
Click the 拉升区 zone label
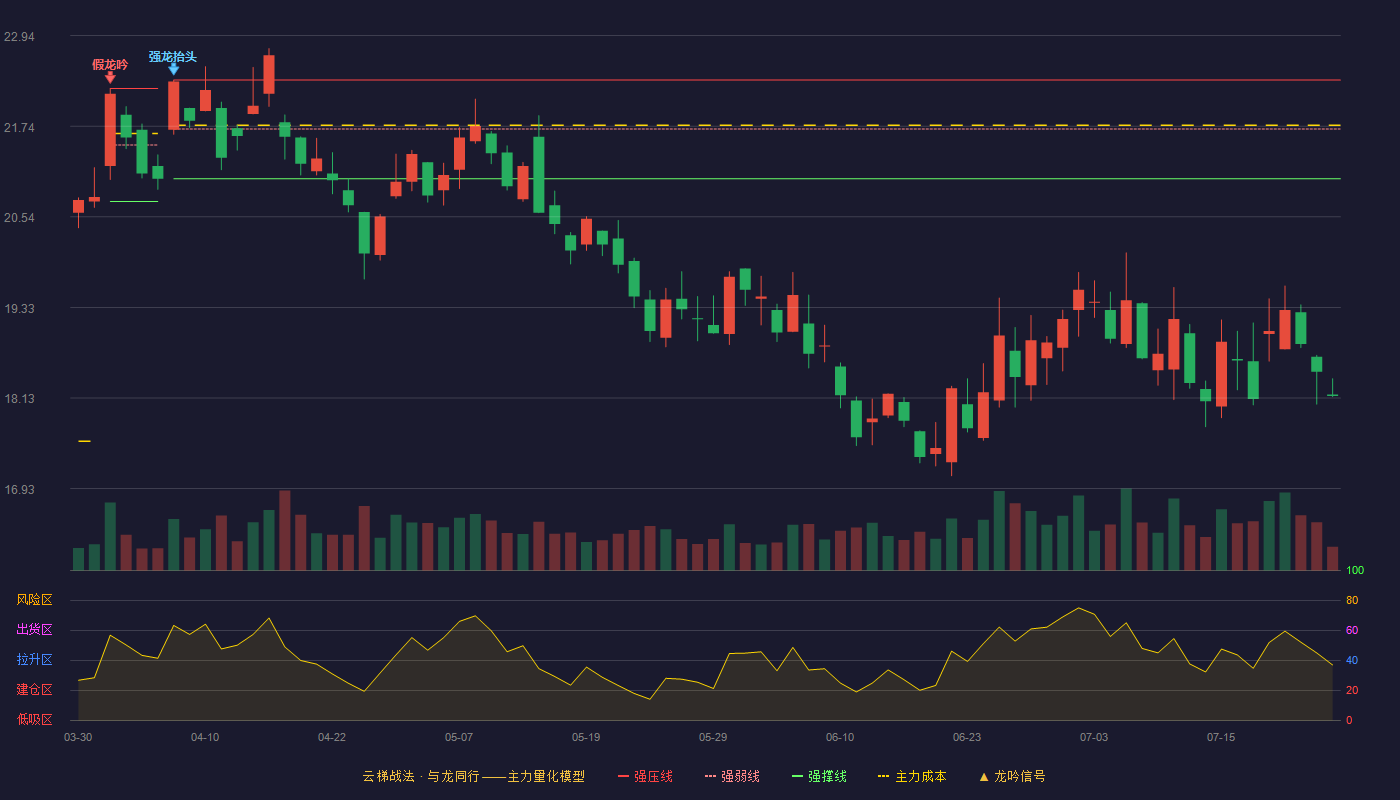click(x=35, y=660)
